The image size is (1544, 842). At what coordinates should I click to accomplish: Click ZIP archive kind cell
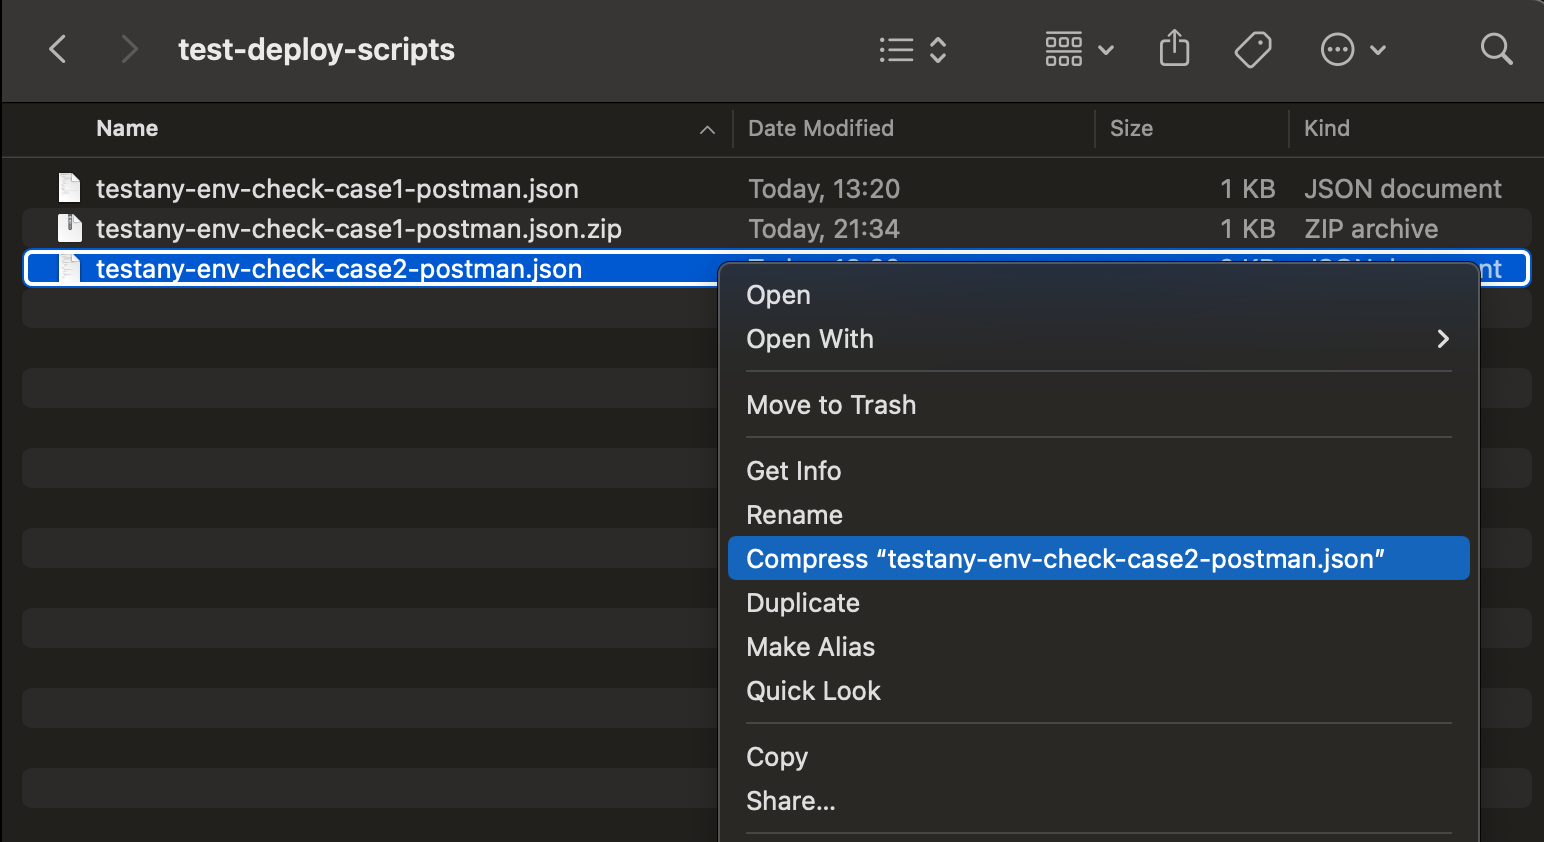coord(1371,229)
